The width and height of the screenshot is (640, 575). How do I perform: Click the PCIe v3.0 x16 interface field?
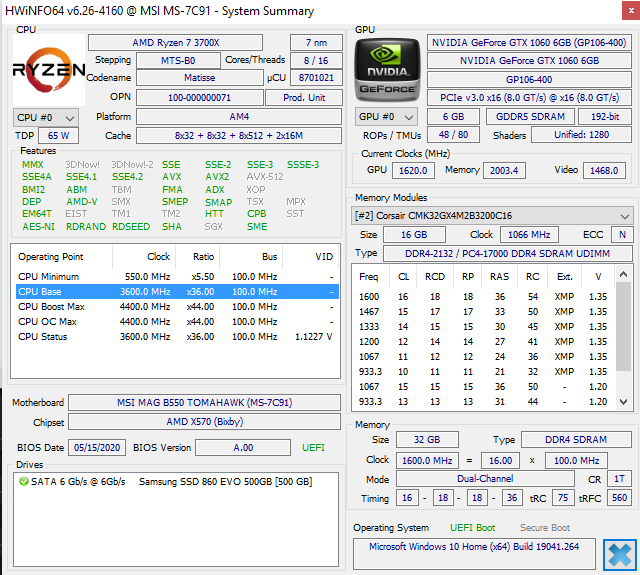(529, 98)
